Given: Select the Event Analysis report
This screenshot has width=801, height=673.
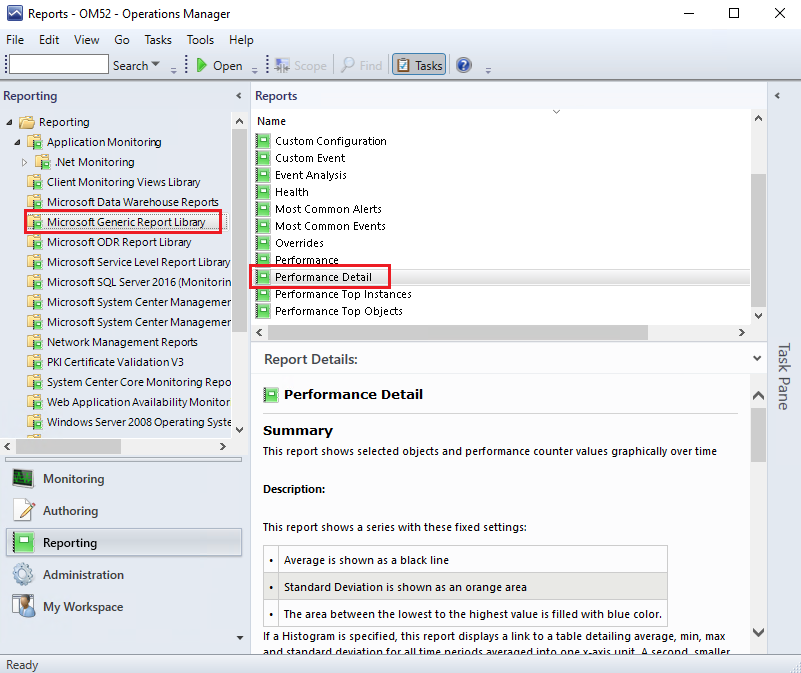Looking at the screenshot, I should (311, 175).
